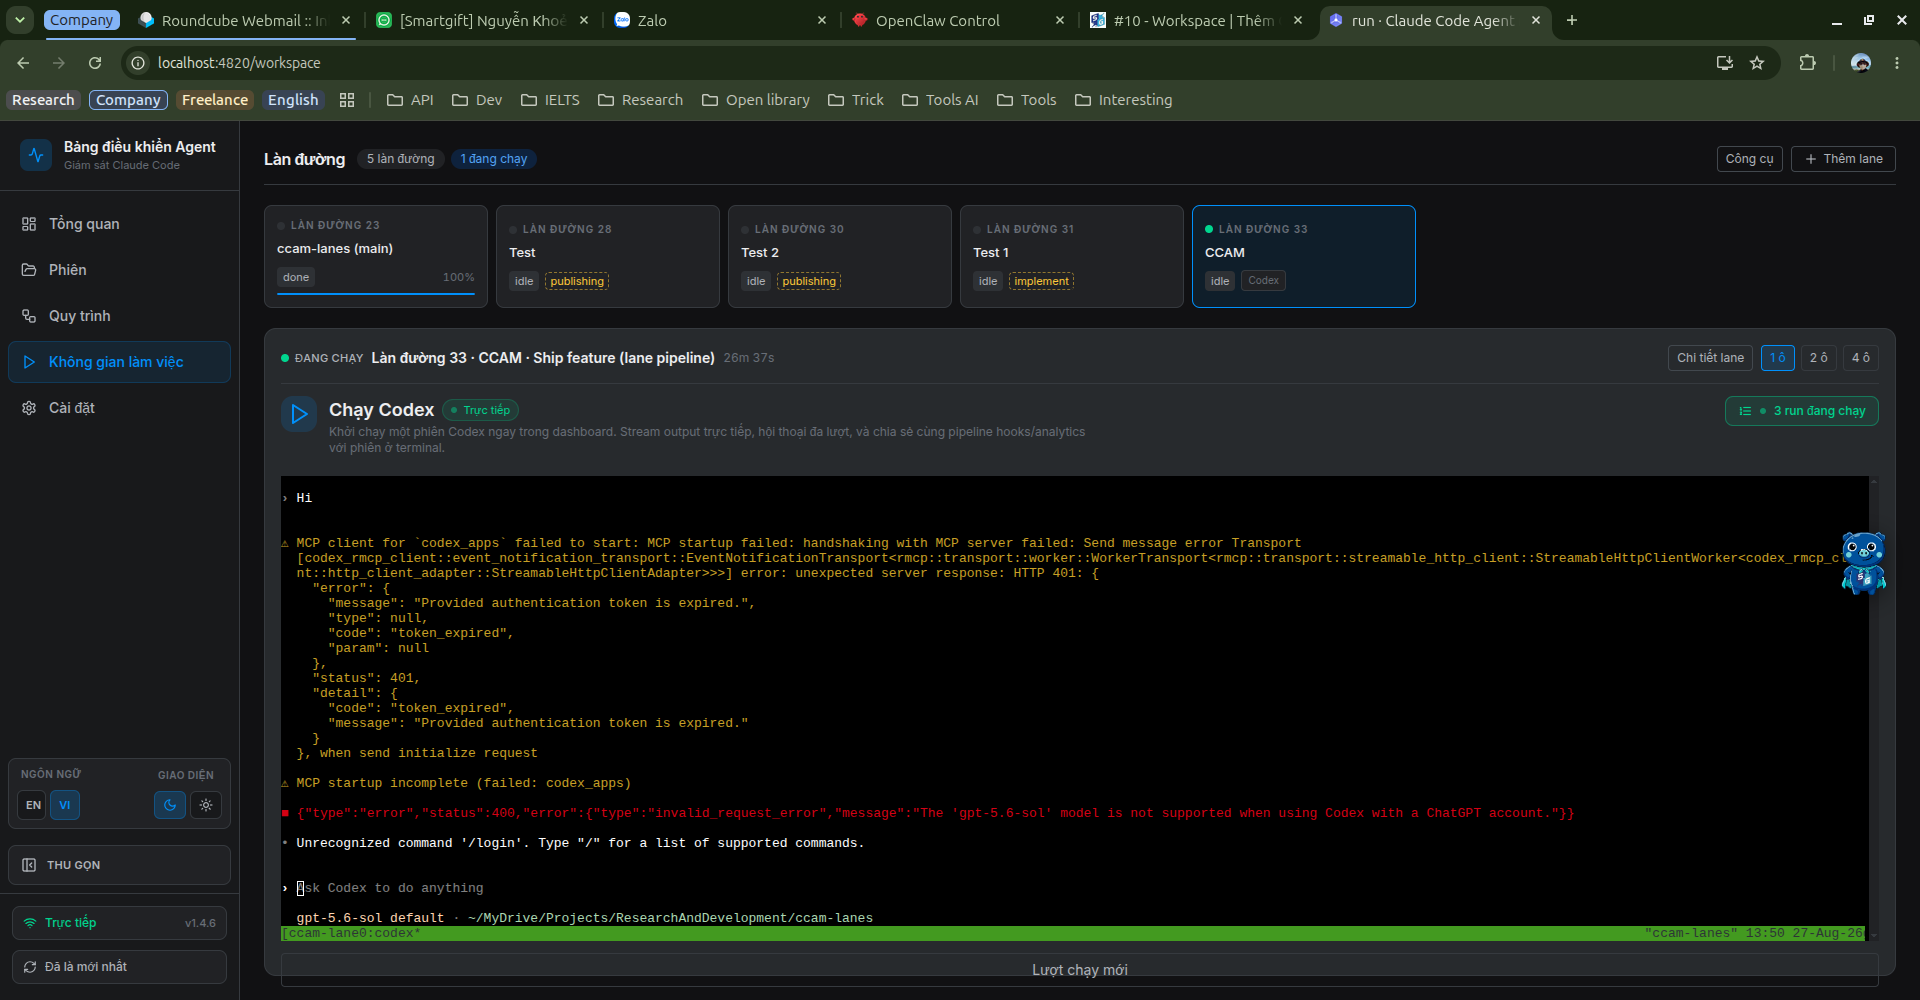The image size is (1920, 1000).
Task: Click the ccam-lanes 100% progress bar
Action: (376, 294)
